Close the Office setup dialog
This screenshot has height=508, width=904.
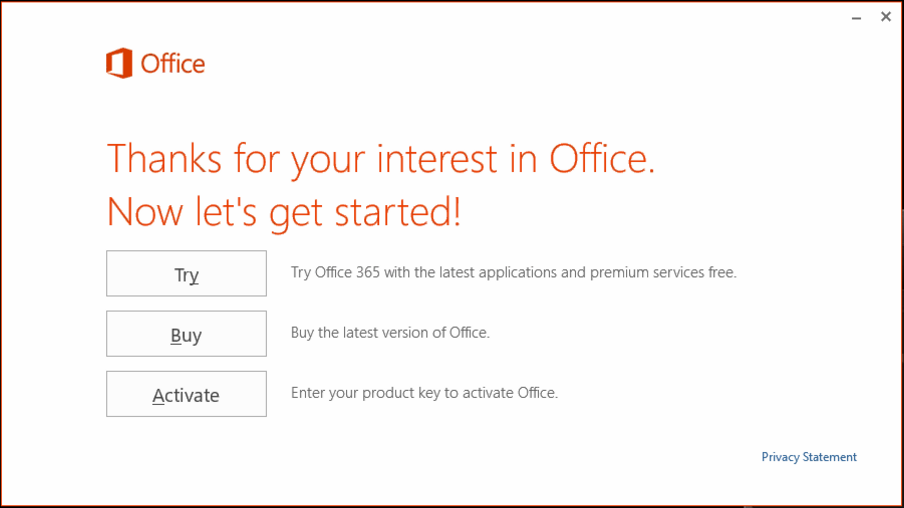pos(886,17)
